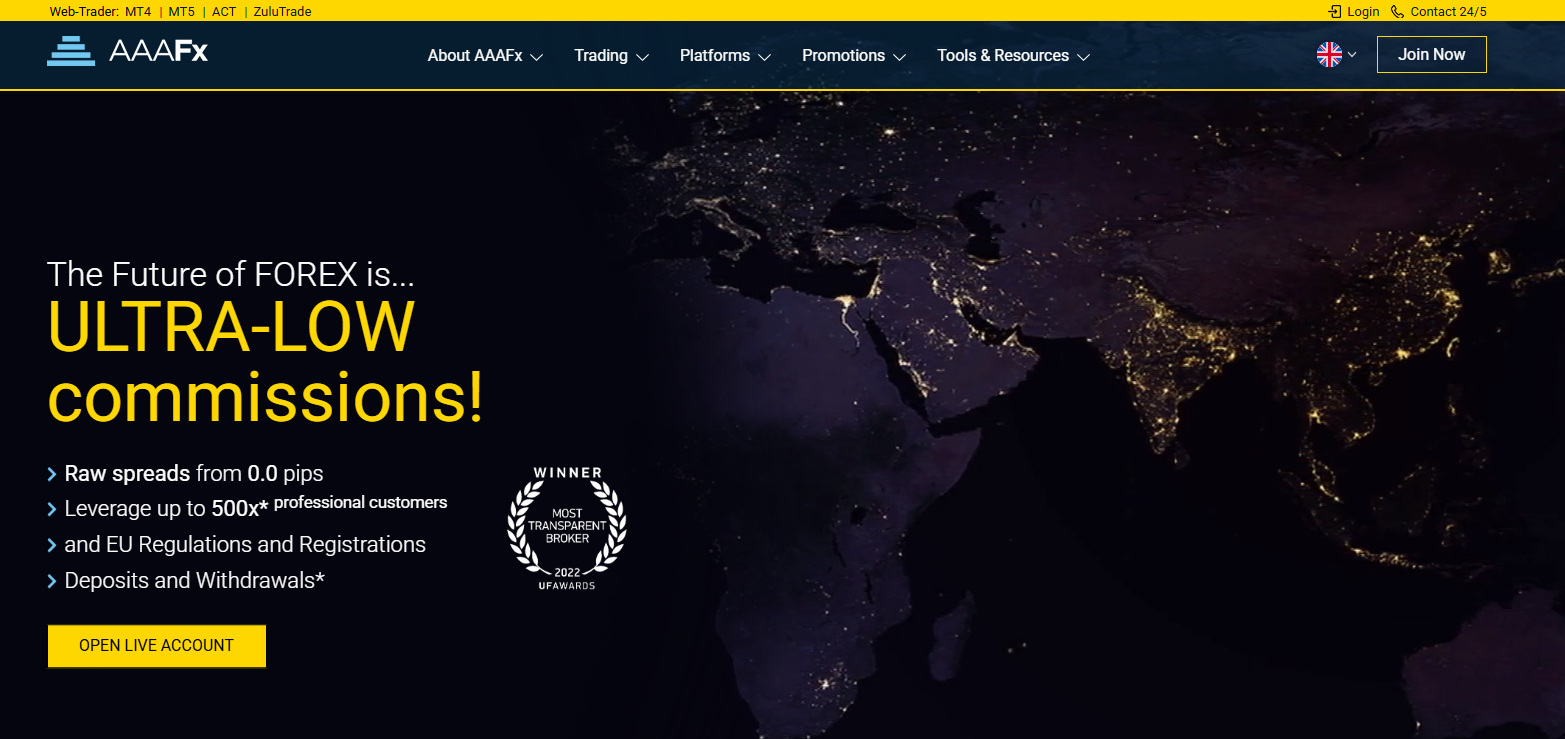The image size is (1565, 739).
Task: Open the Promotions menu
Action: [853, 56]
